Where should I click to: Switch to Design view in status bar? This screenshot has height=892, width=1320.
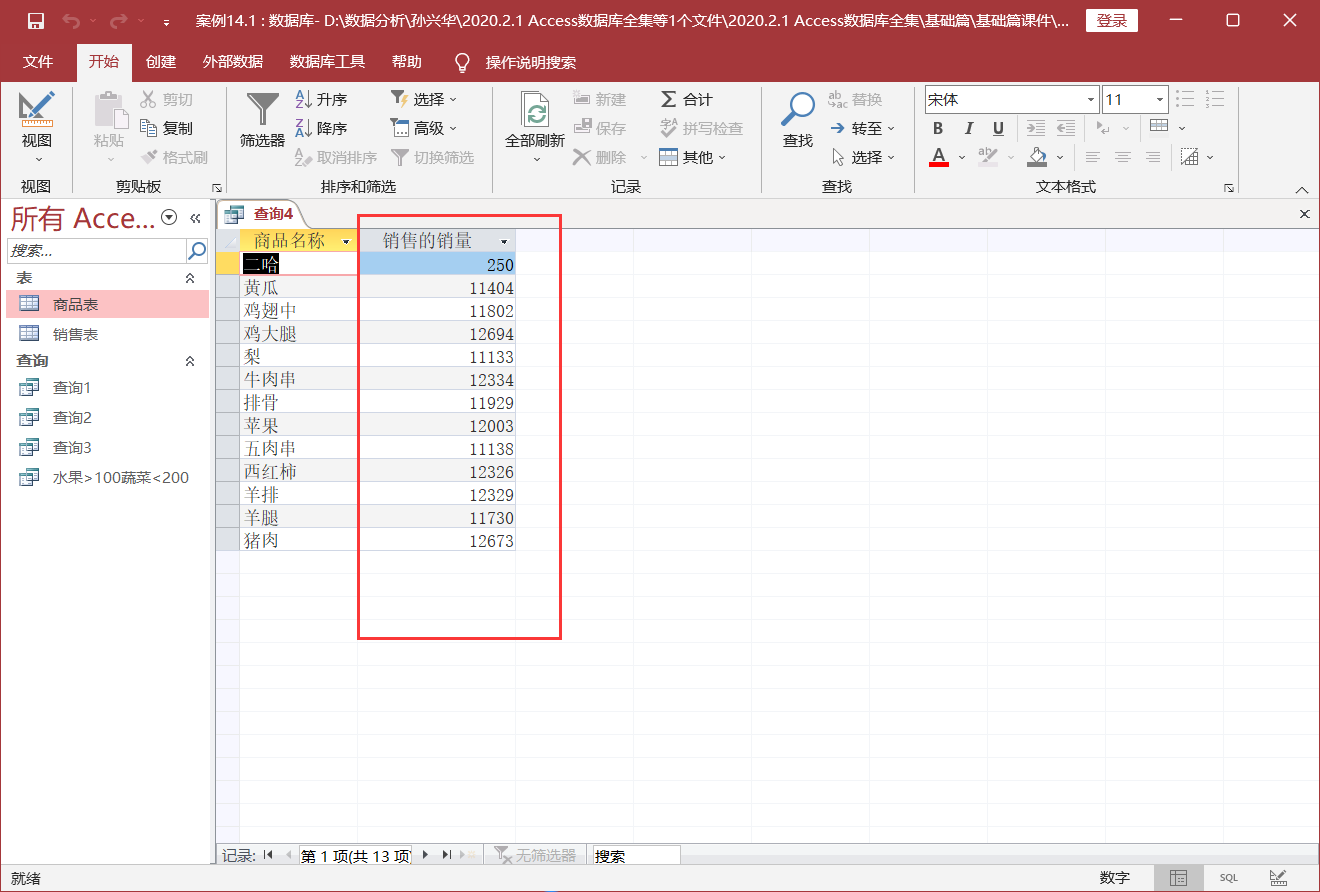pos(1278,878)
